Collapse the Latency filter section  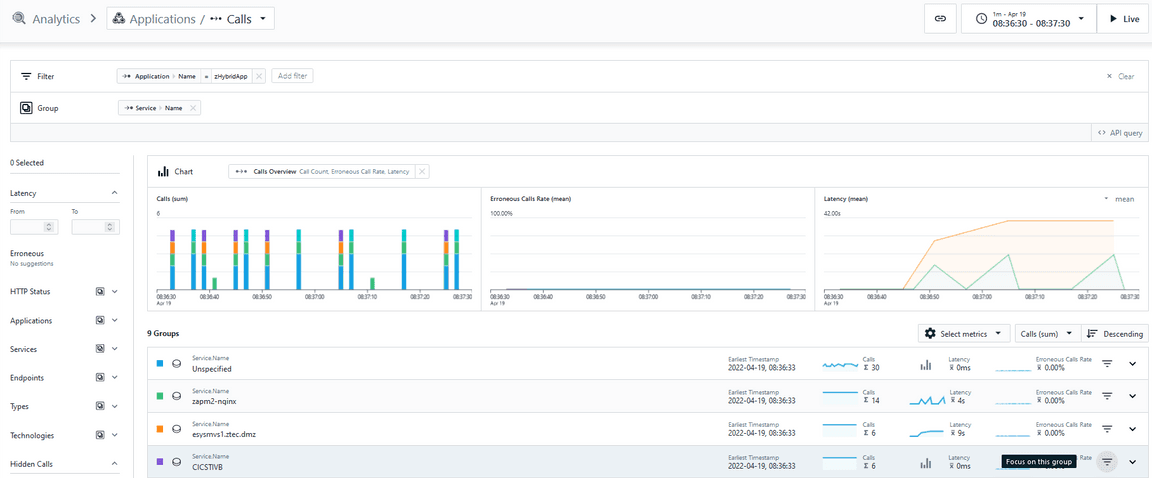click(x=114, y=193)
